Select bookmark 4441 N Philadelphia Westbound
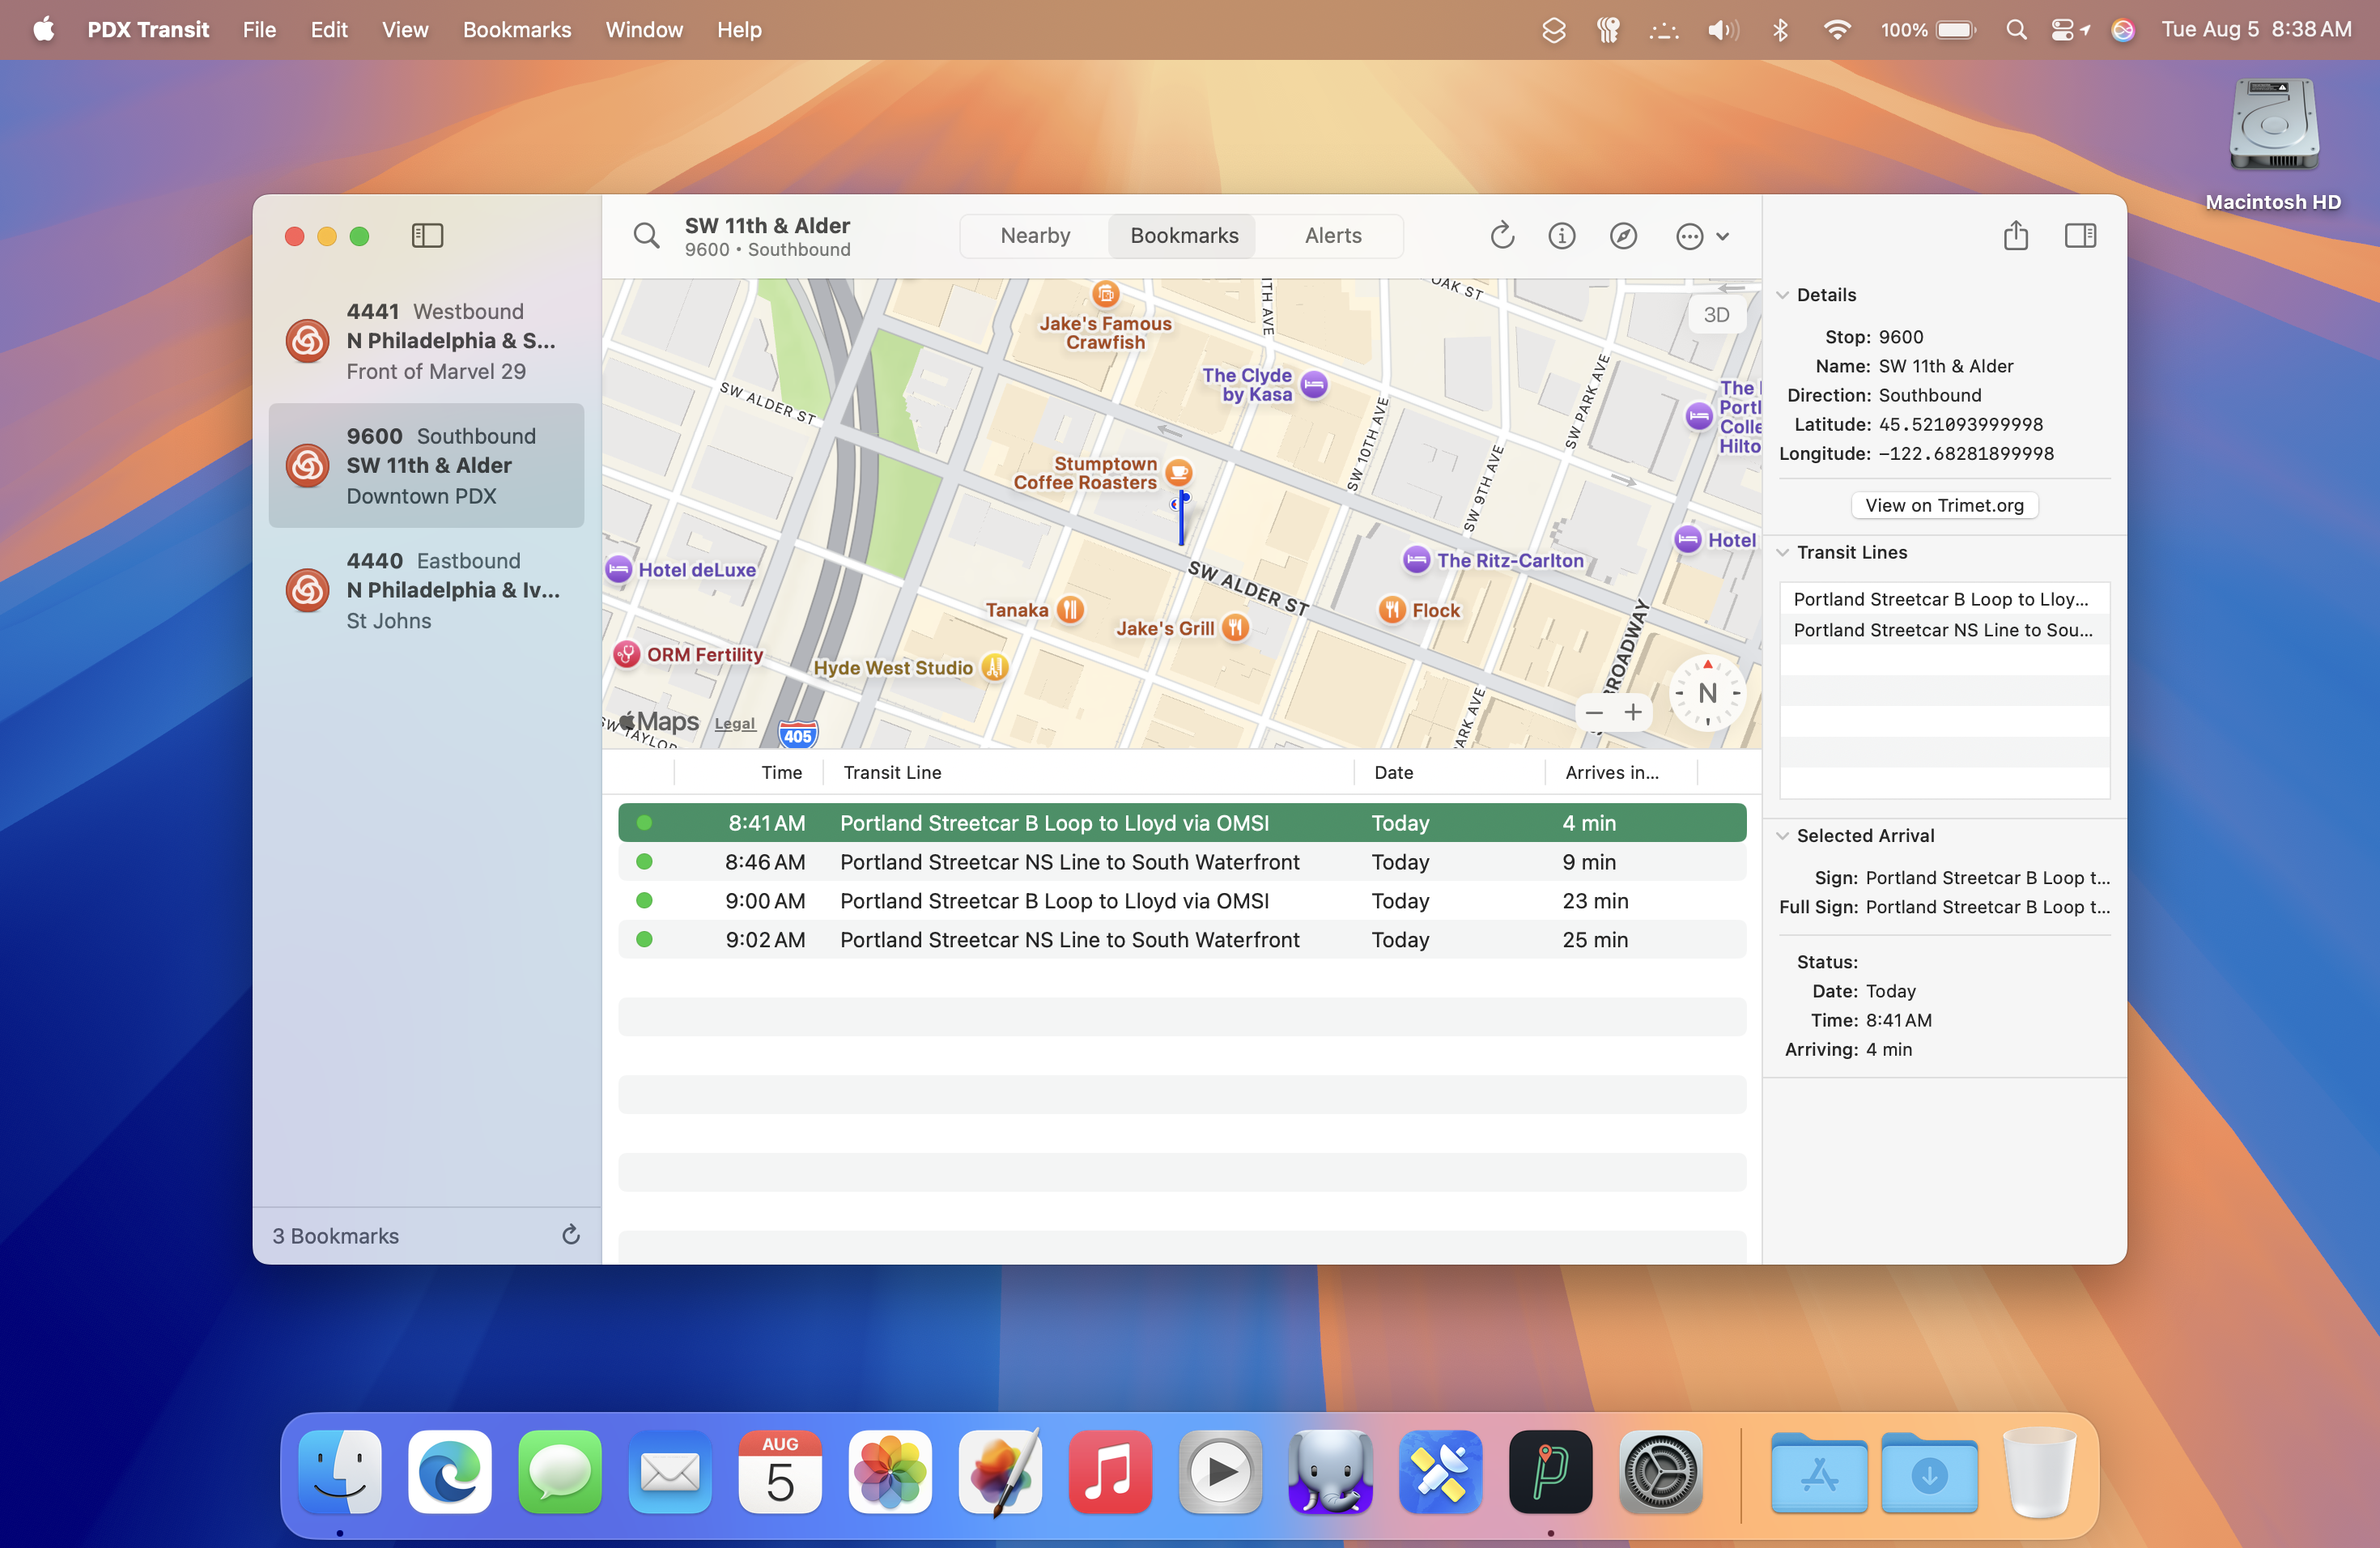 426,341
